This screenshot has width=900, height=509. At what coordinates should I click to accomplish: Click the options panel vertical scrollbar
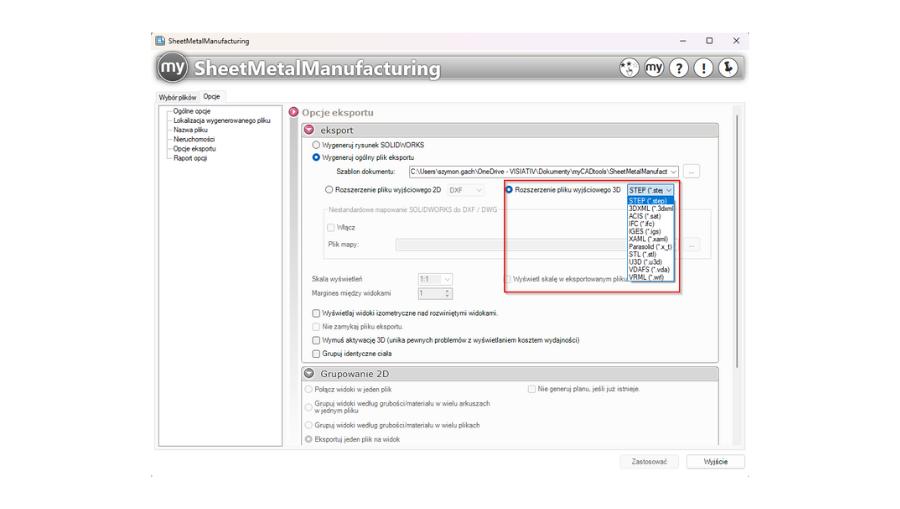pyautogui.click(x=736, y=241)
